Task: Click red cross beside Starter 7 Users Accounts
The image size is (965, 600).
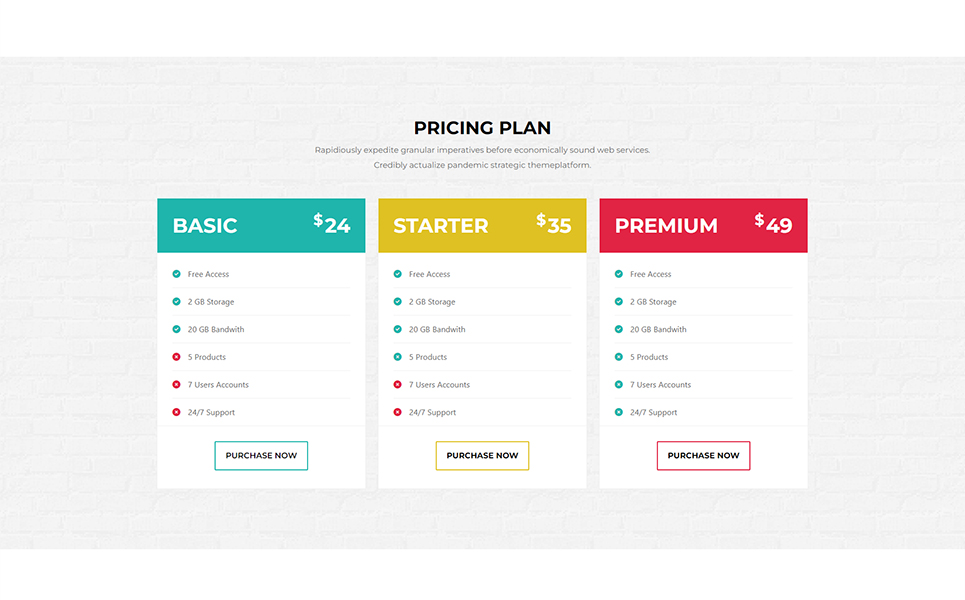Action: pyautogui.click(x=398, y=385)
